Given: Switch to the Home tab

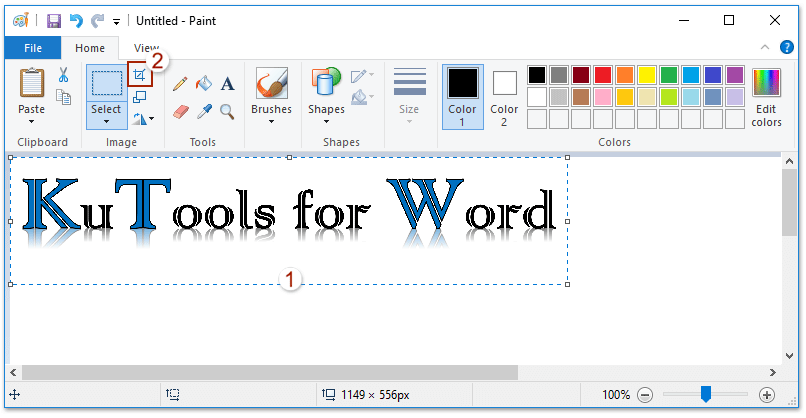Looking at the screenshot, I should pyautogui.click(x=90, y=48).
